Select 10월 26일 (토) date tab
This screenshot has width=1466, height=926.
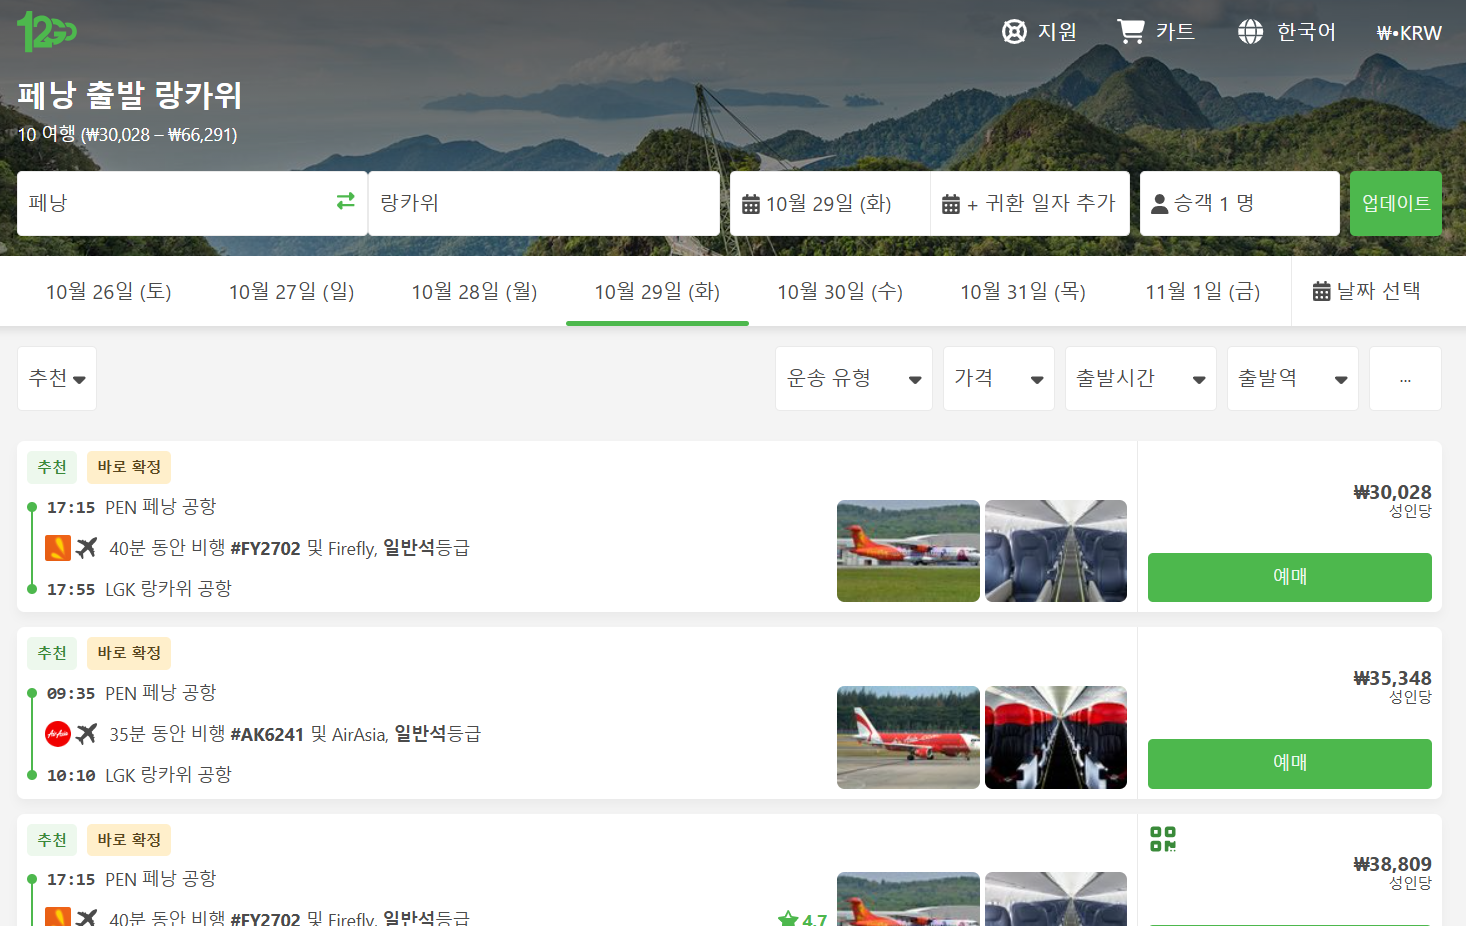coord(109,291)
